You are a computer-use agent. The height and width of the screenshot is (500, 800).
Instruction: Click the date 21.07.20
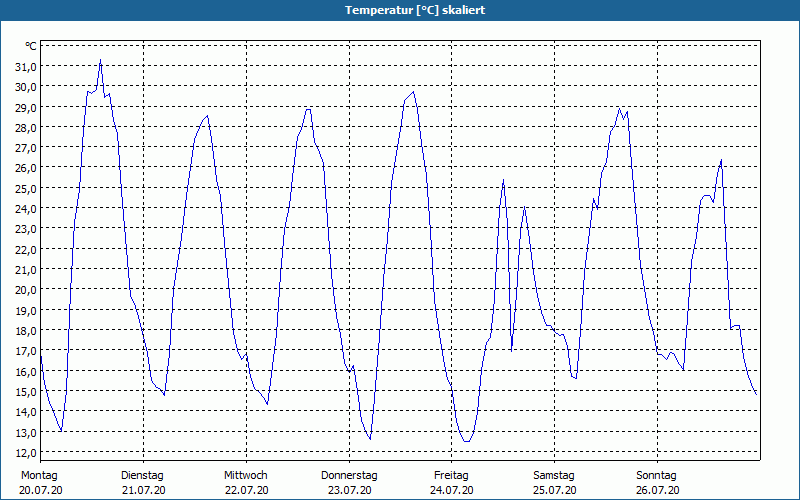click(x=143, y=490)
